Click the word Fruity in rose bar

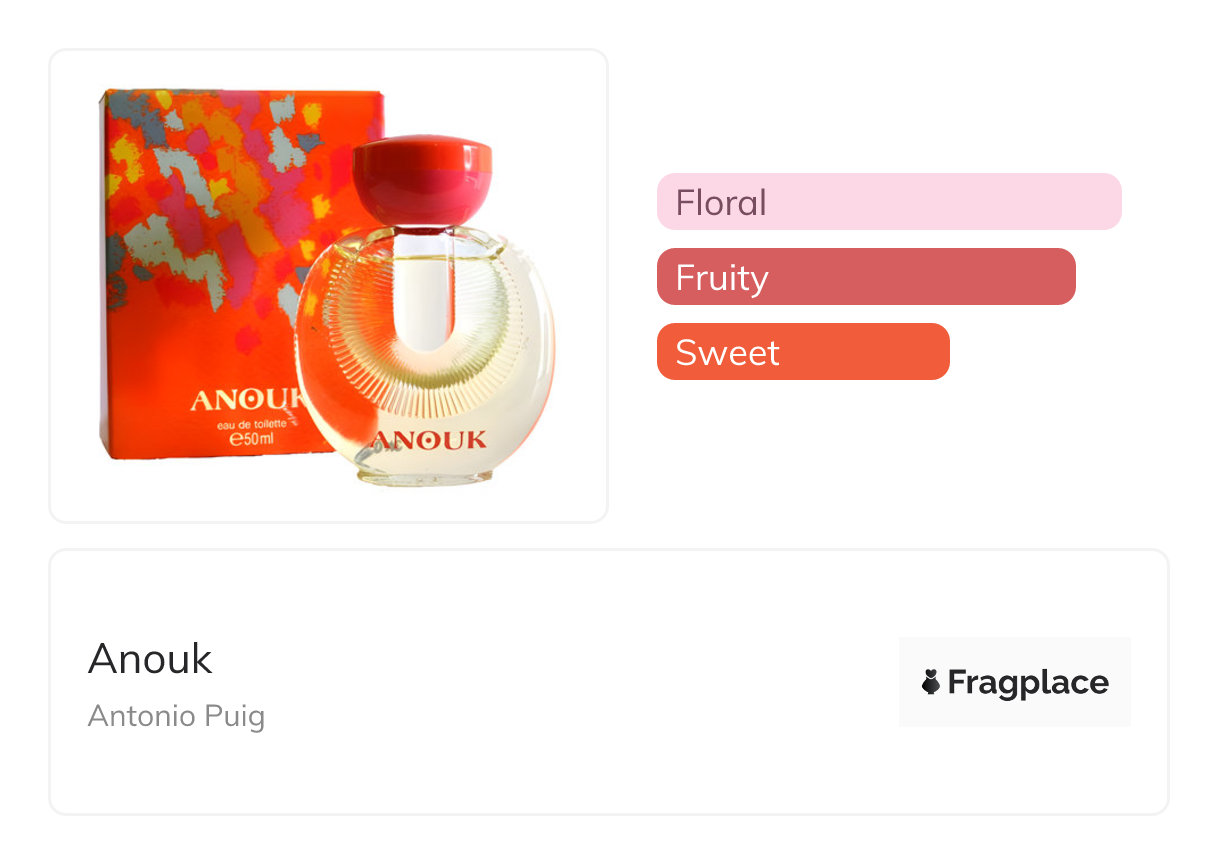coord(721,278)
